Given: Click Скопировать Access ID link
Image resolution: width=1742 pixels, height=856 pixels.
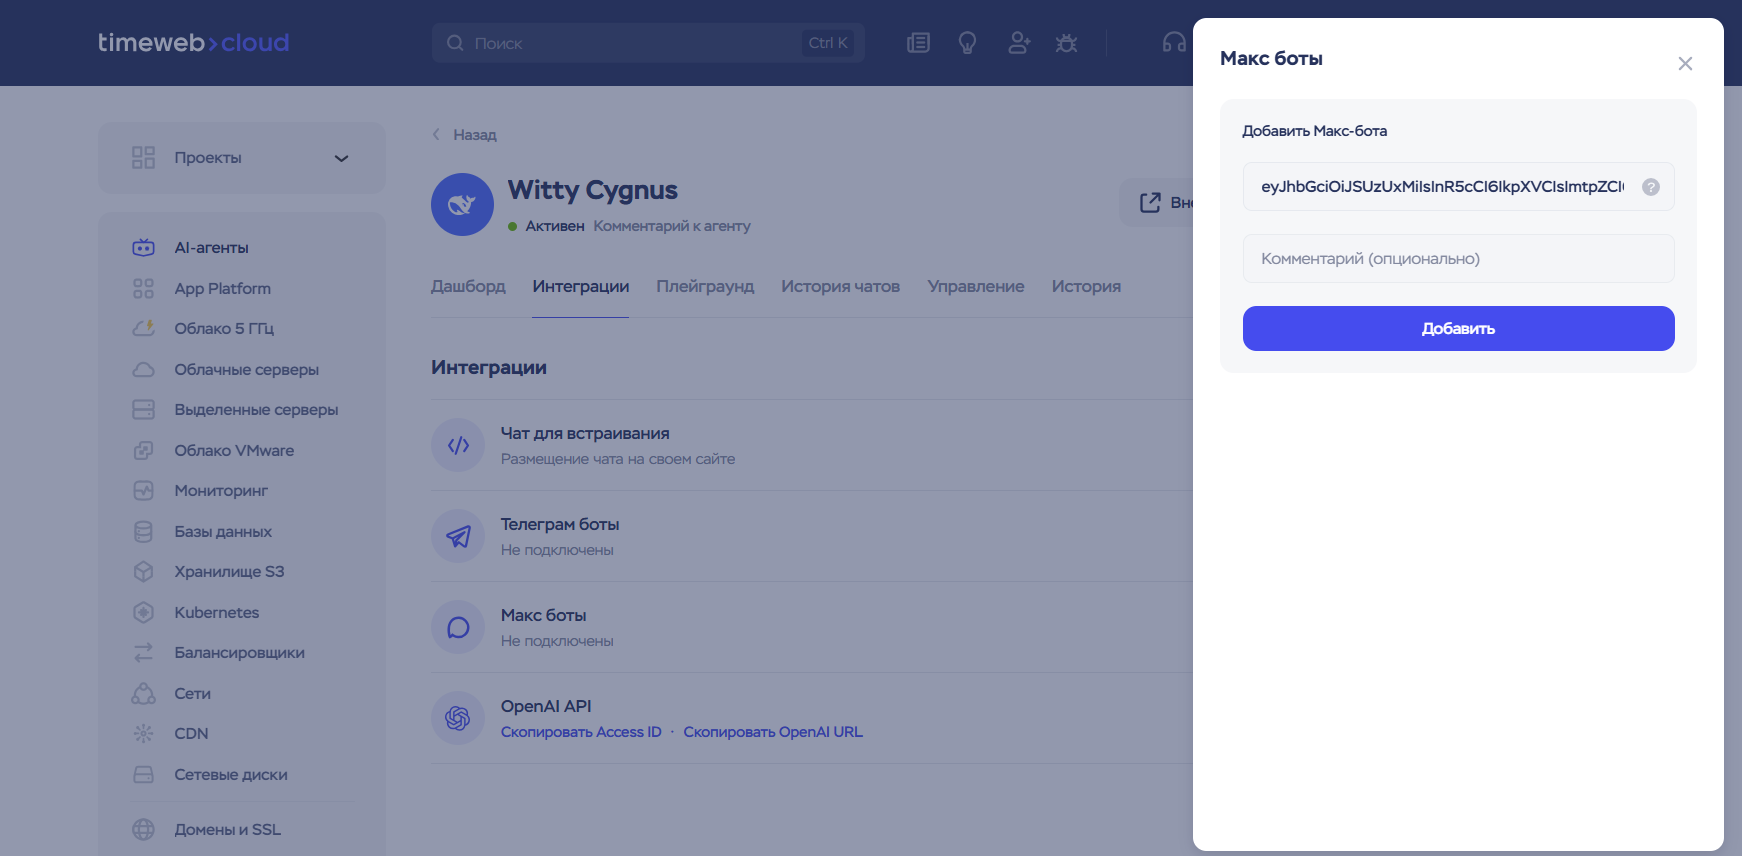Looking at the screenshot, I should [x=581, y=732].
